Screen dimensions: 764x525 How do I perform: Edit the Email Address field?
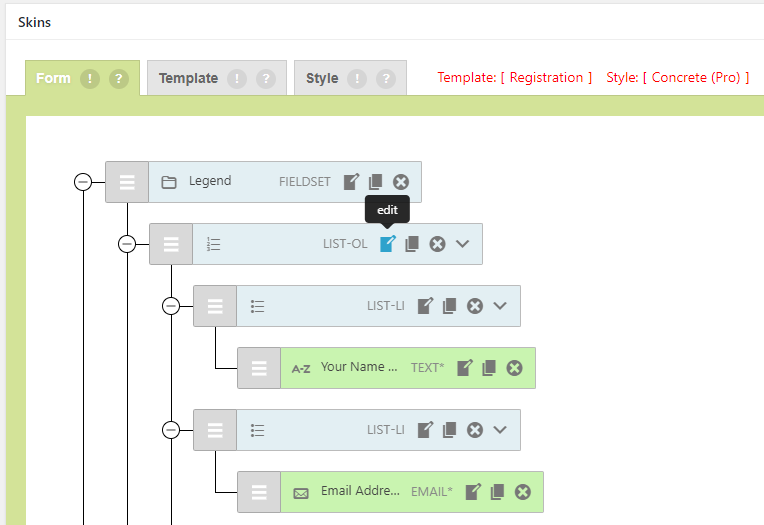click(473, 492)
